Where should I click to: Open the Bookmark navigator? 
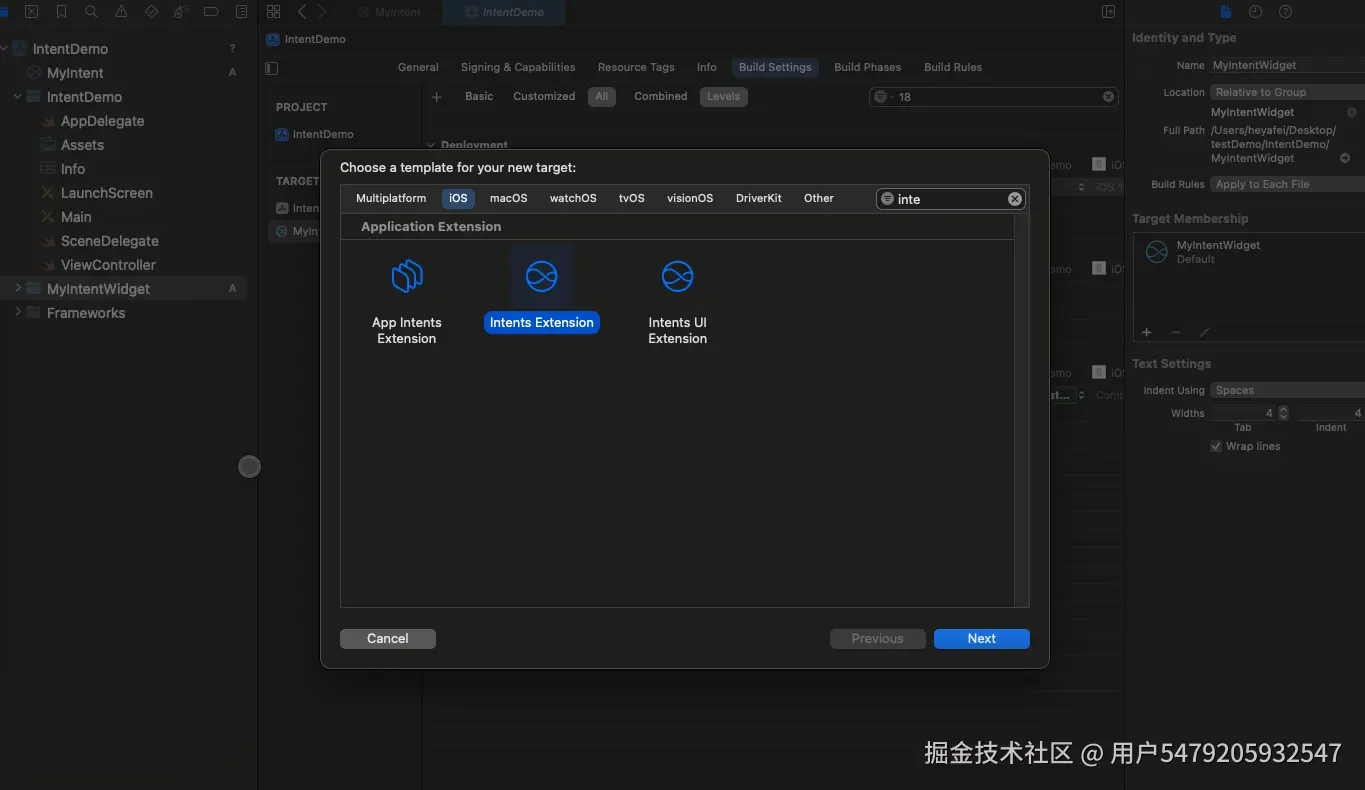61,11
